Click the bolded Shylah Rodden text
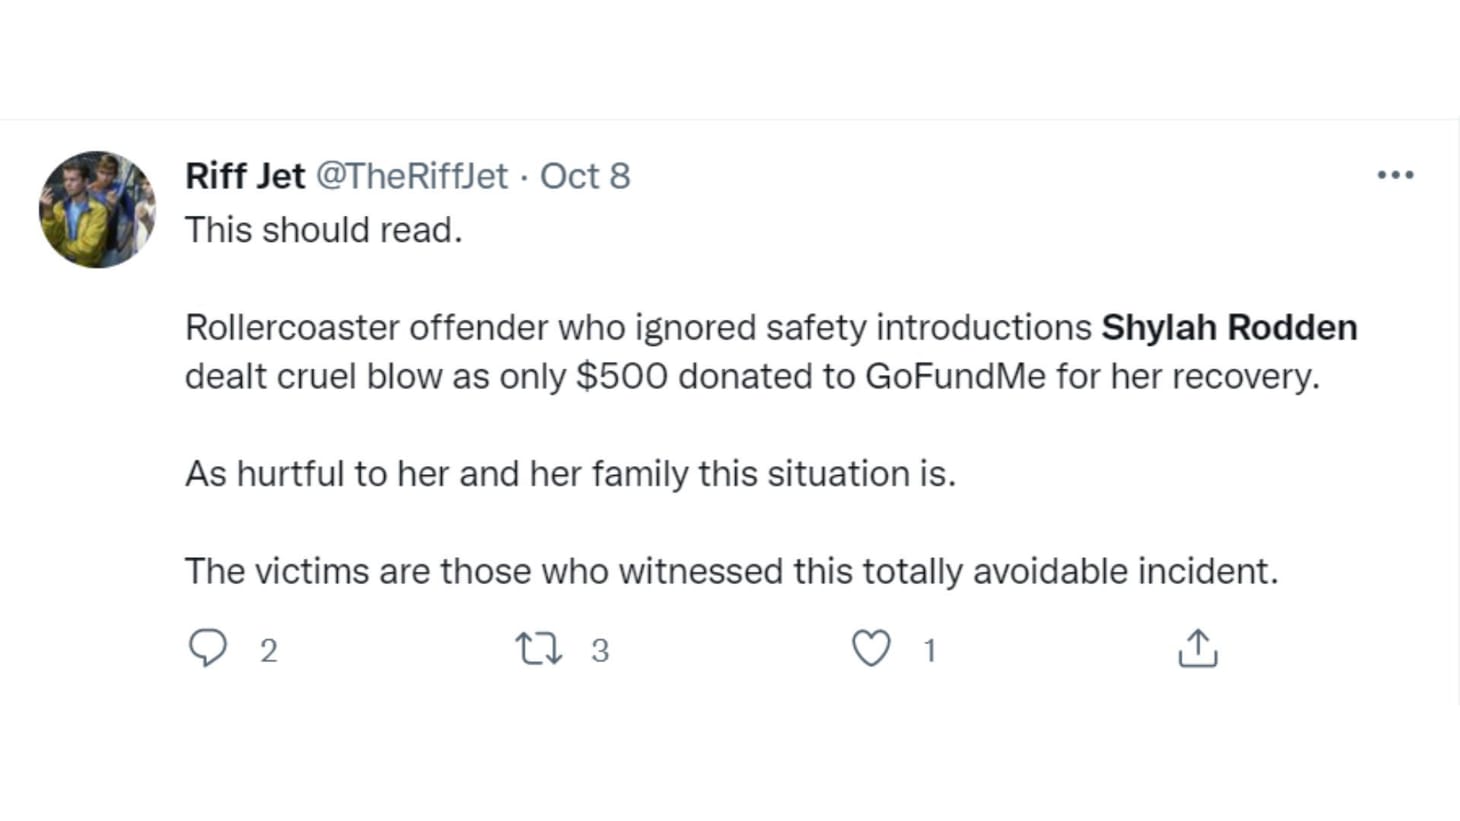 click(x=1229, y=327)
